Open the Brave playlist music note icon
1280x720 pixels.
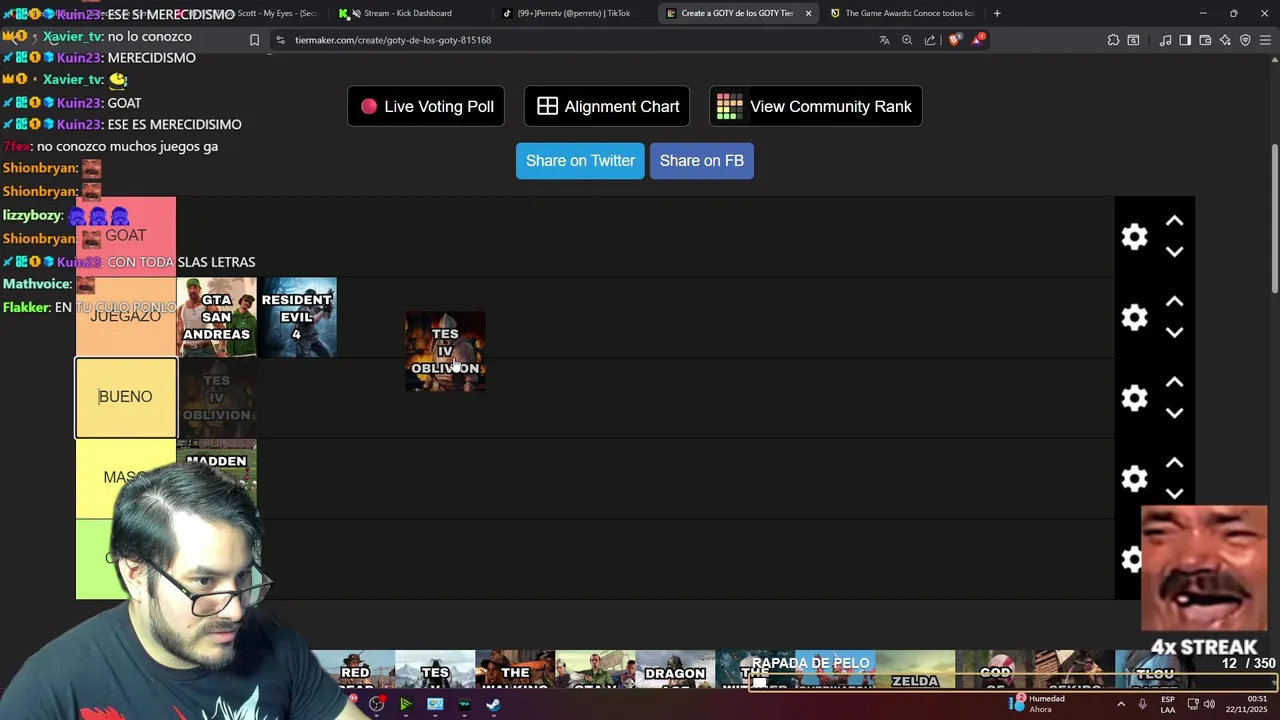[1165, 40]
